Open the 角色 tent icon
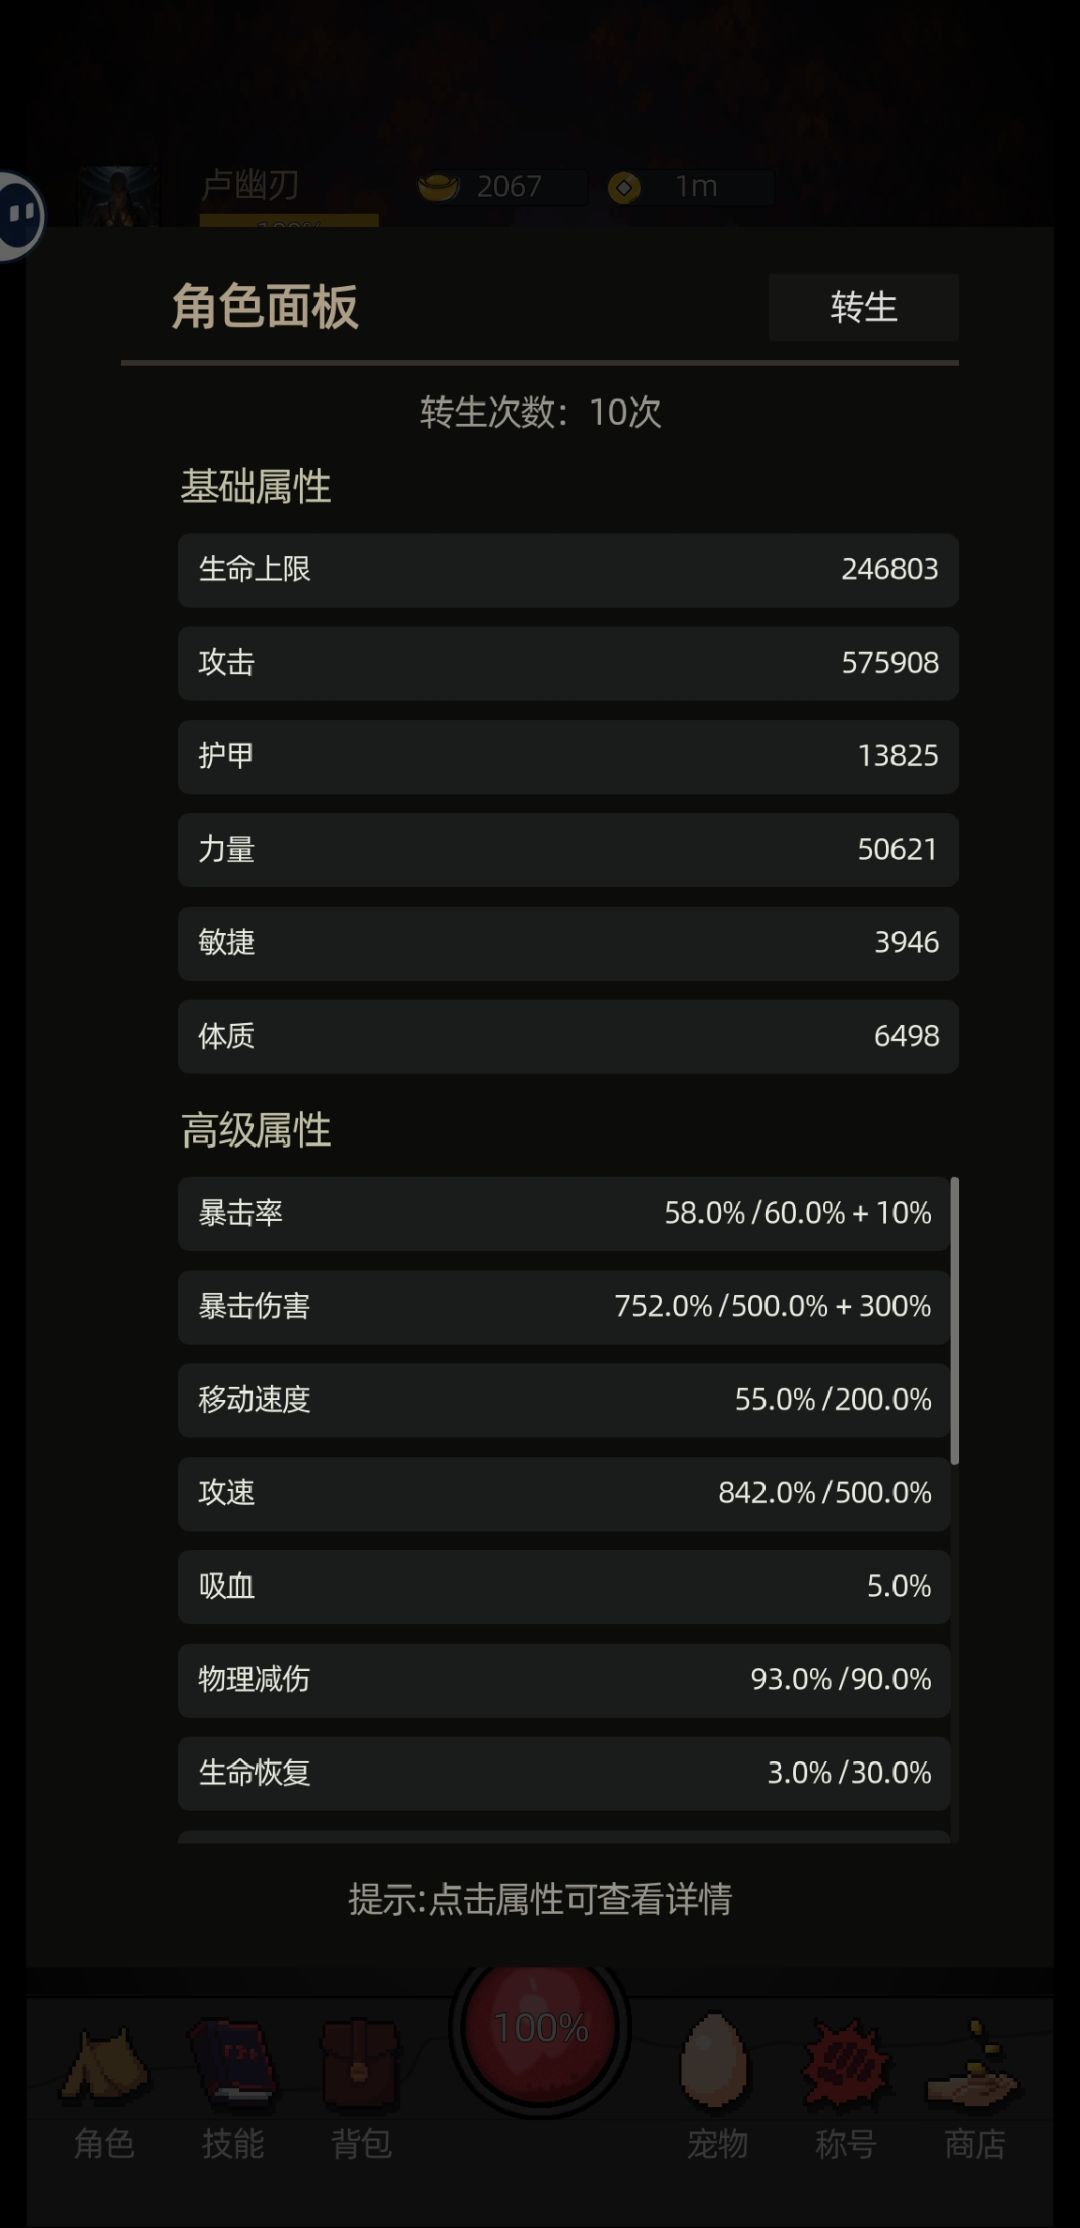 pos(104,2064)
